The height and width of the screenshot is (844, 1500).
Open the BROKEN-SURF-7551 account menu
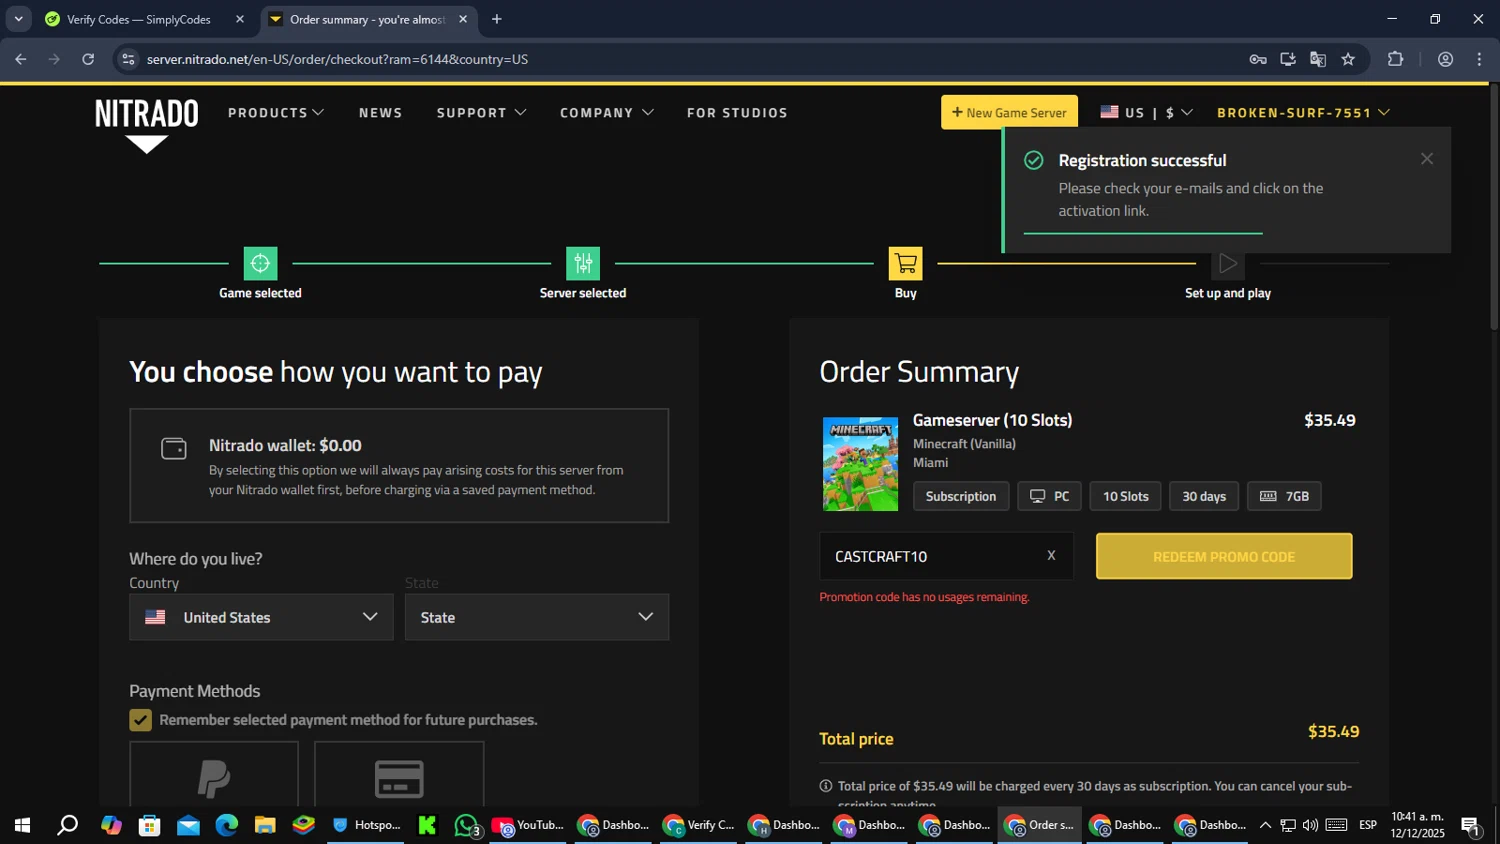pyautogui.click(x=1303, y=112)
